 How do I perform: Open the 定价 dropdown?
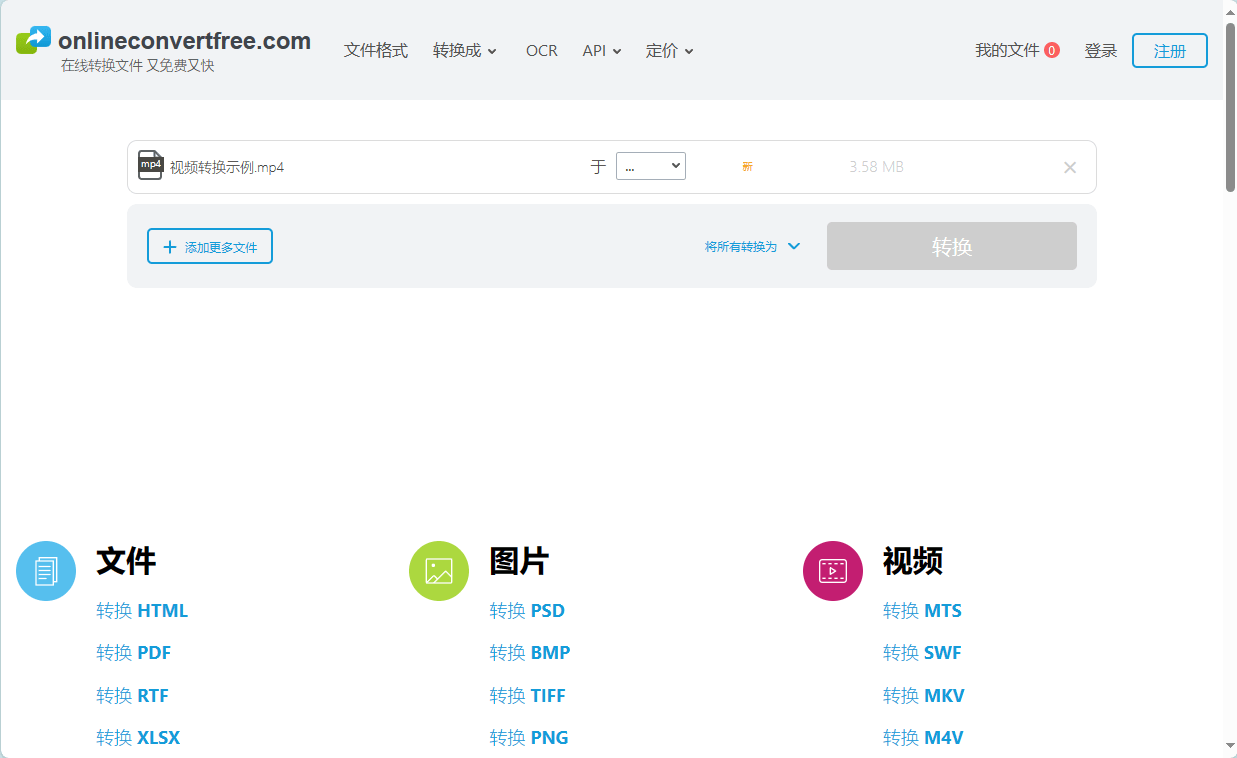click(x=668, y=50)
